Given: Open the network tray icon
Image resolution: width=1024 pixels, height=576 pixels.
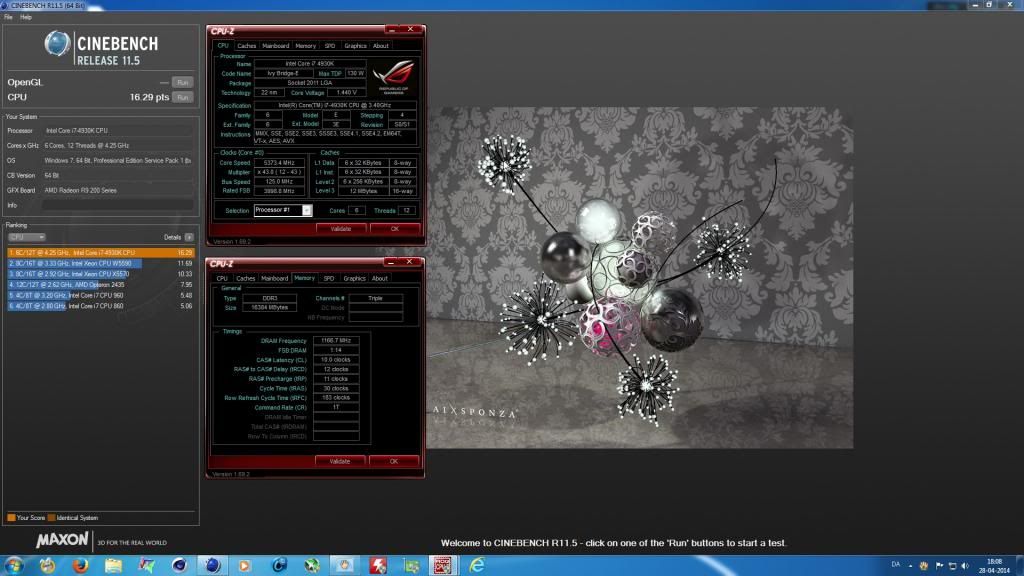Looking at the screenshot, I should pyautogui.click(x=952, y=566).
